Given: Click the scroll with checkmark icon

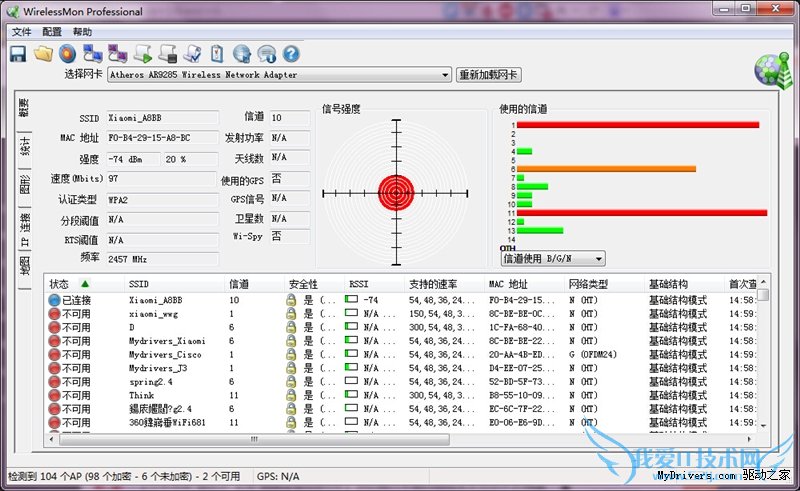Looking at the screenshot, I should coord(192,54).
